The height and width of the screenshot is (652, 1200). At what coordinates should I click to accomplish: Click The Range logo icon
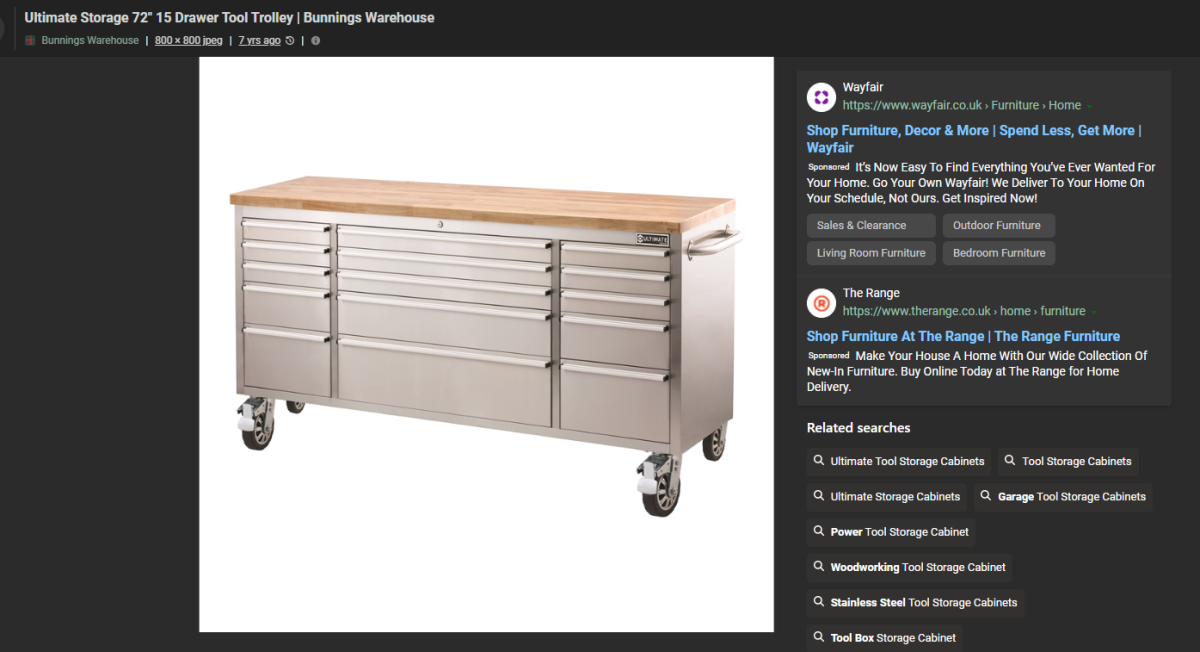[821, 302]
